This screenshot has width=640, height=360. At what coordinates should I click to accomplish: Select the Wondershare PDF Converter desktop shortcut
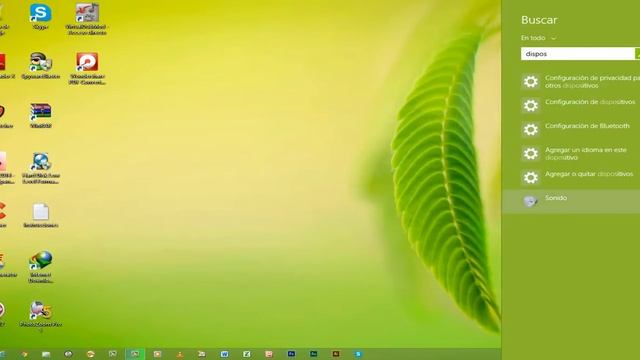click(87, 68)
